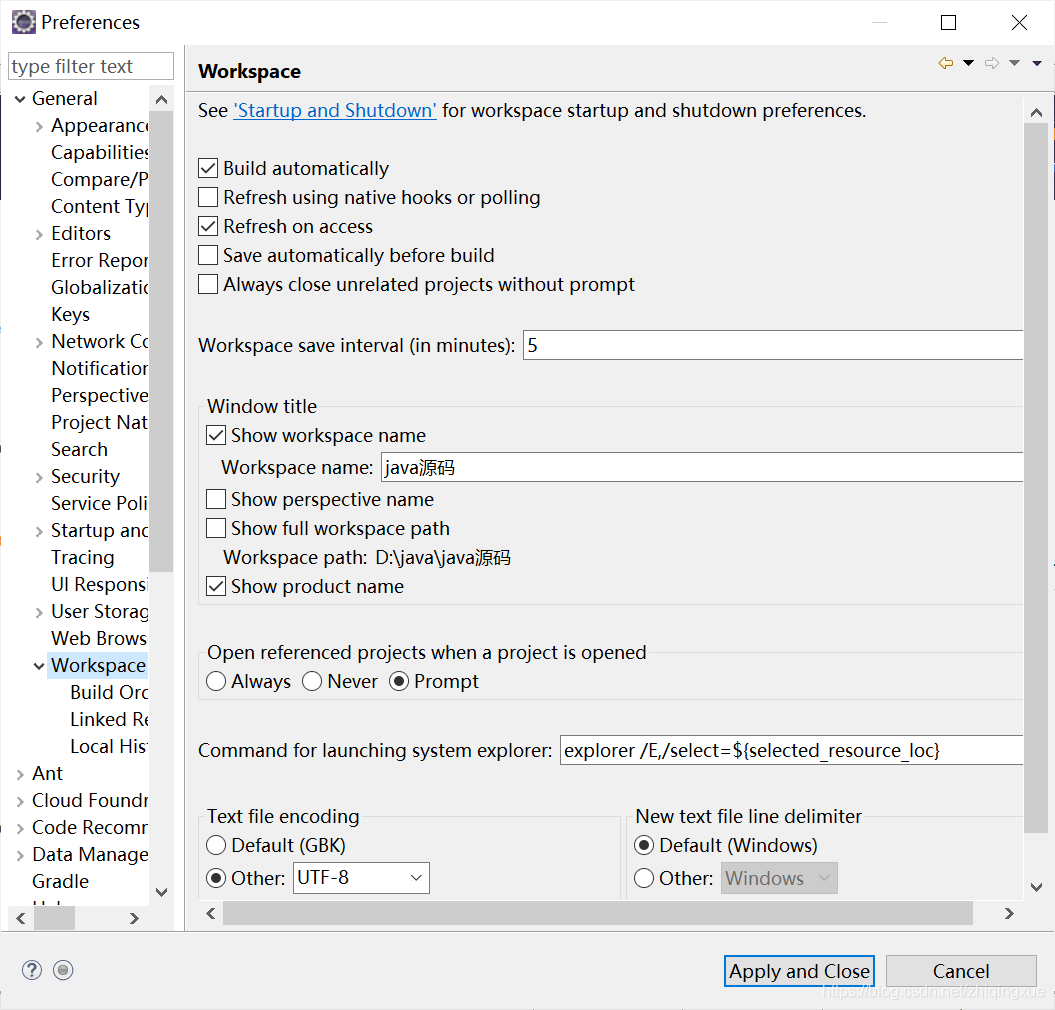This screenshot has width=1055, height=1010.
Task: Click the tree panel scroll-down arrow
Action: 161,892
